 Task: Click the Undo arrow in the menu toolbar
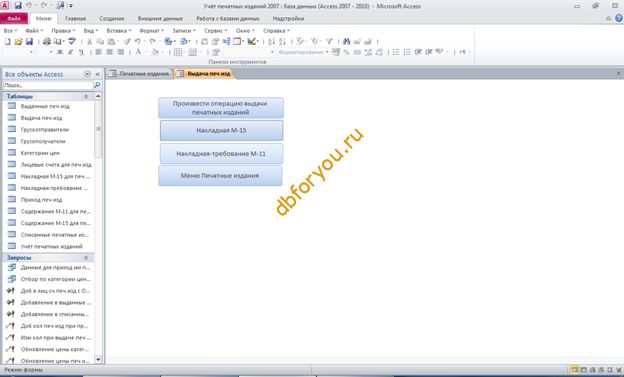click(137, 41)
